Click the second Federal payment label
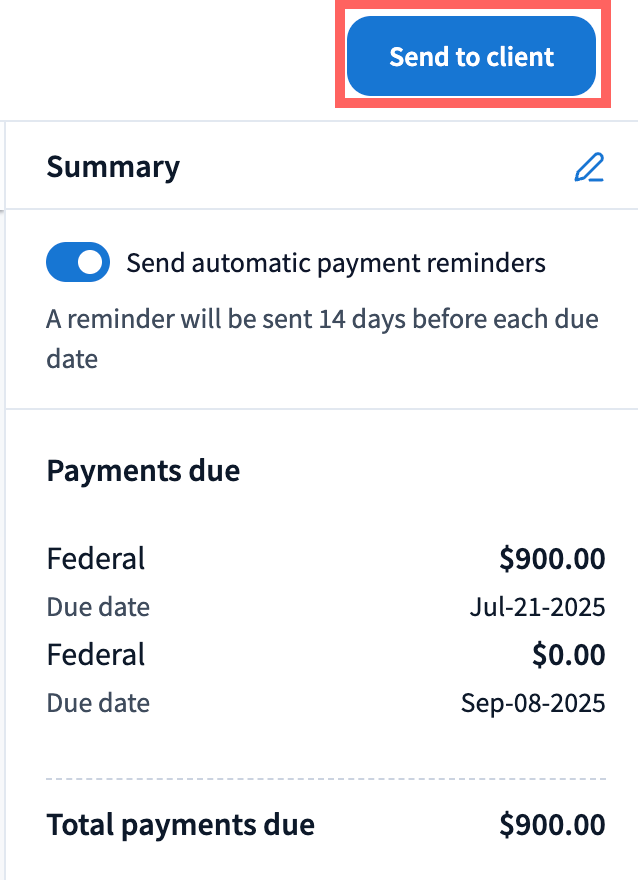Image resolution: width=638 pixels, height=880 pixels. tap(96, 655)
